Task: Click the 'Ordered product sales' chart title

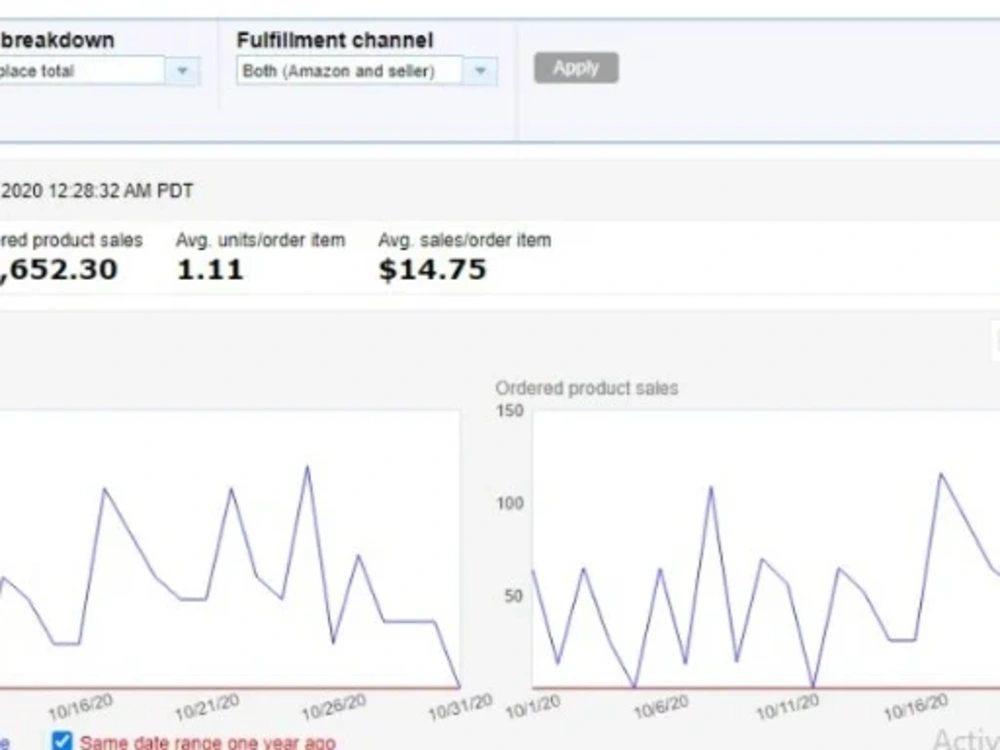Action: [587, 388]
